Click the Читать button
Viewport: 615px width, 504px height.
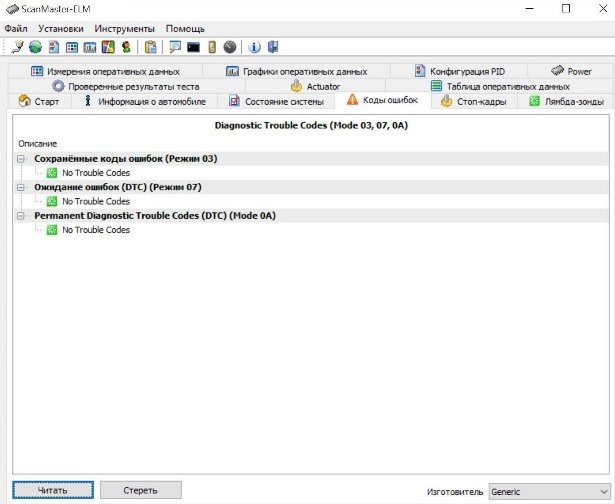point(53,490)
